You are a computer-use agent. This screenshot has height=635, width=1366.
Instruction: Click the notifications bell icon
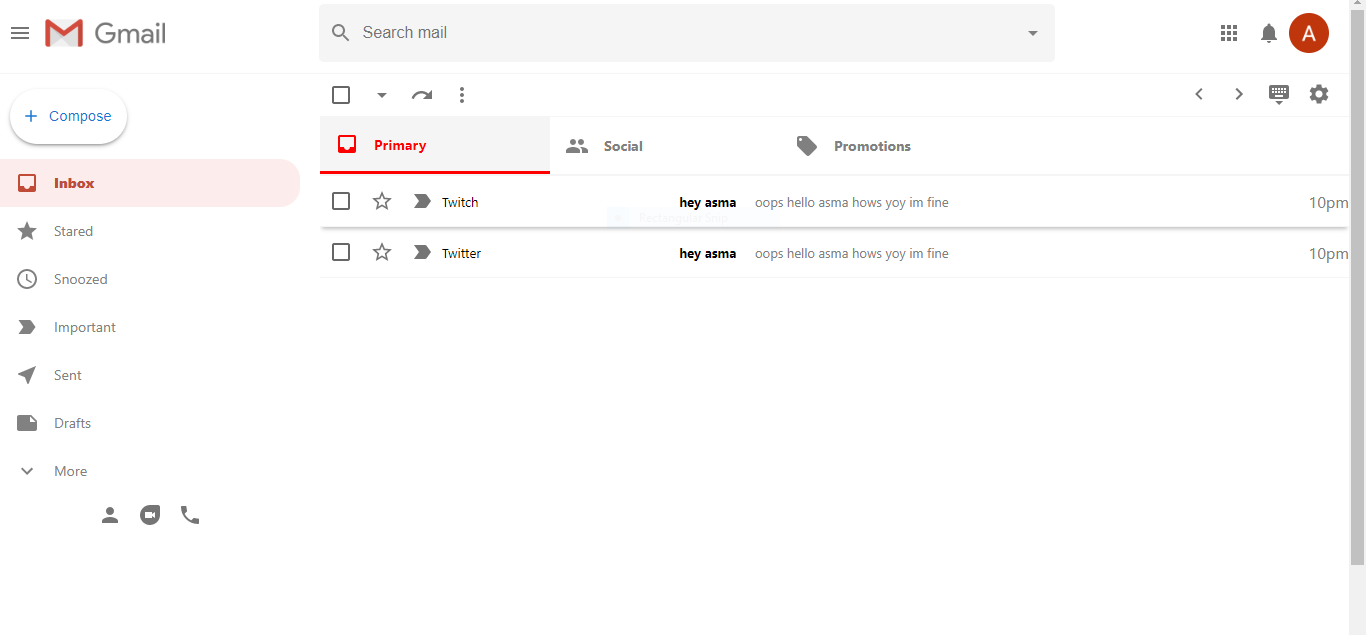[1269, 33]
